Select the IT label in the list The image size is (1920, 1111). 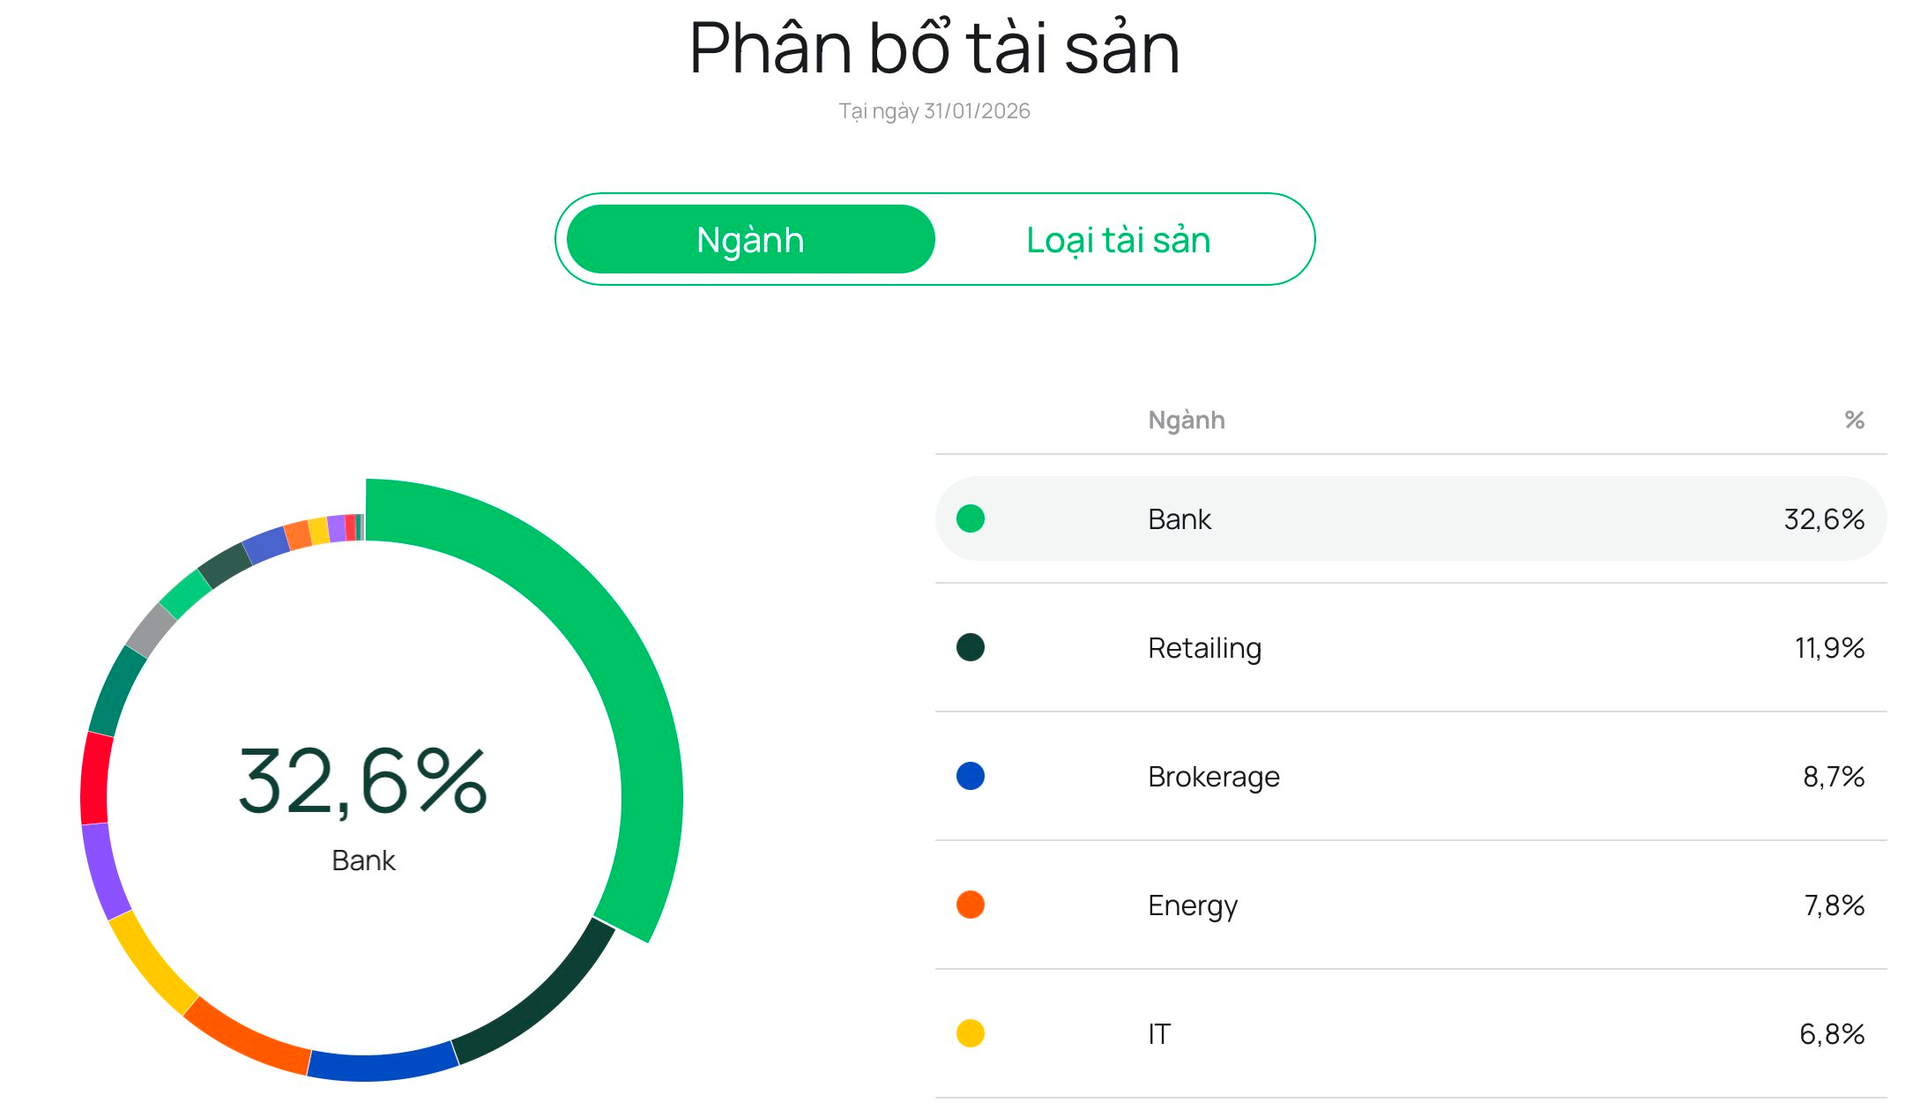[1159, 1033]
